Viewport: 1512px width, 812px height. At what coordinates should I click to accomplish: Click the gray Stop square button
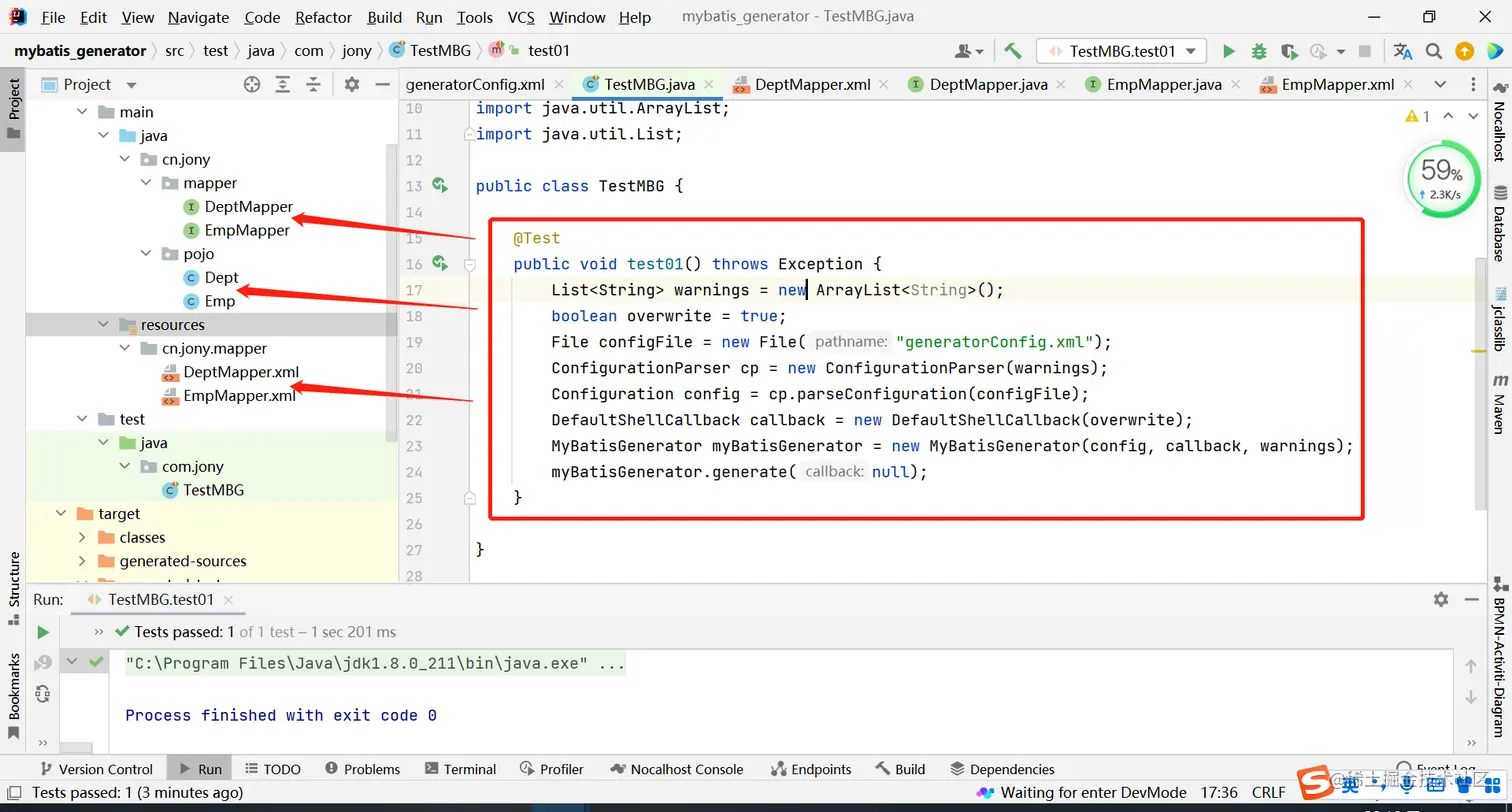[1365, 51]
